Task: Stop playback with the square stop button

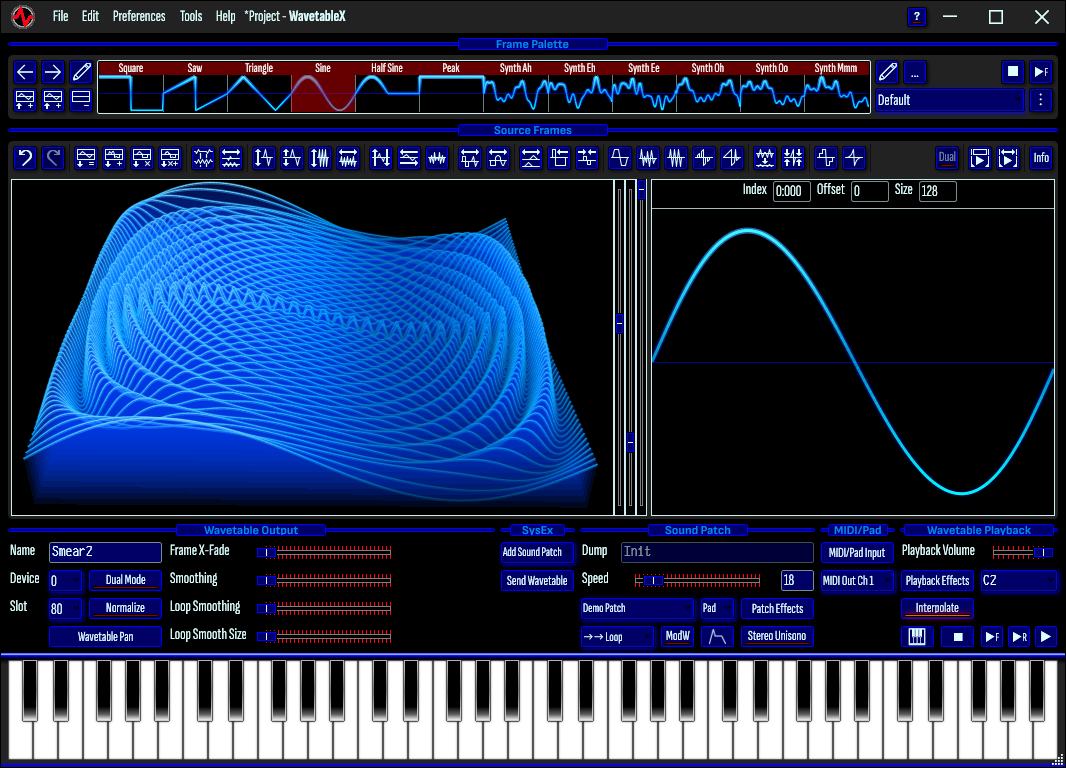Action: (x=958, y=636)
